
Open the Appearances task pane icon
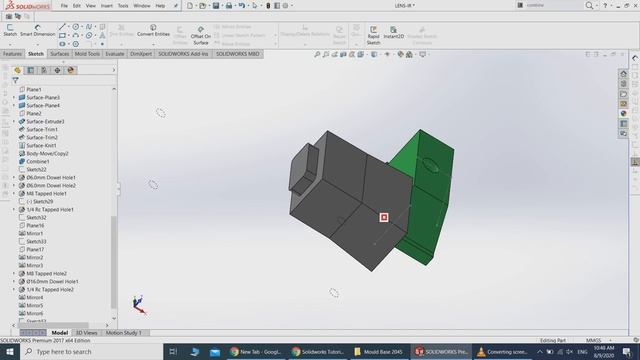click(x=623, y=113)
